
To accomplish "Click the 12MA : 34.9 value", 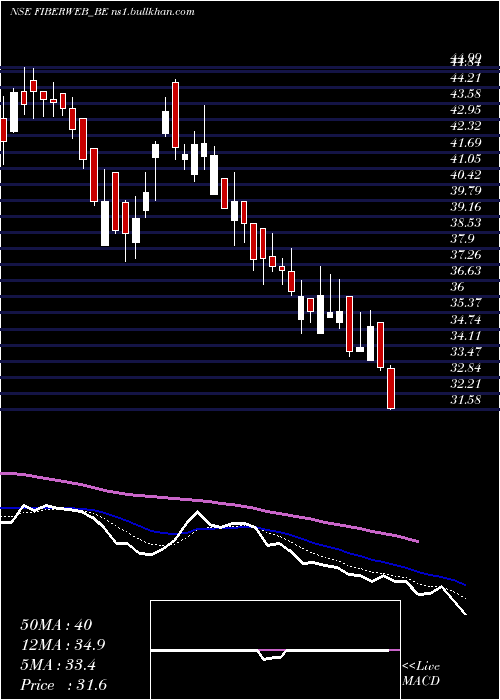I will [65, 645].
